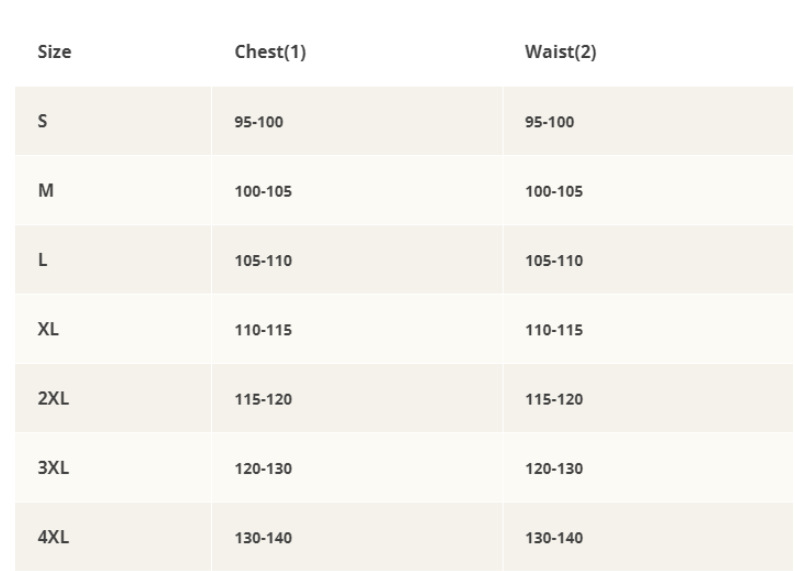Image resolution: width=795 pixels, height=571 pixels.
Task: Select the M size row label
Action: 45,190
